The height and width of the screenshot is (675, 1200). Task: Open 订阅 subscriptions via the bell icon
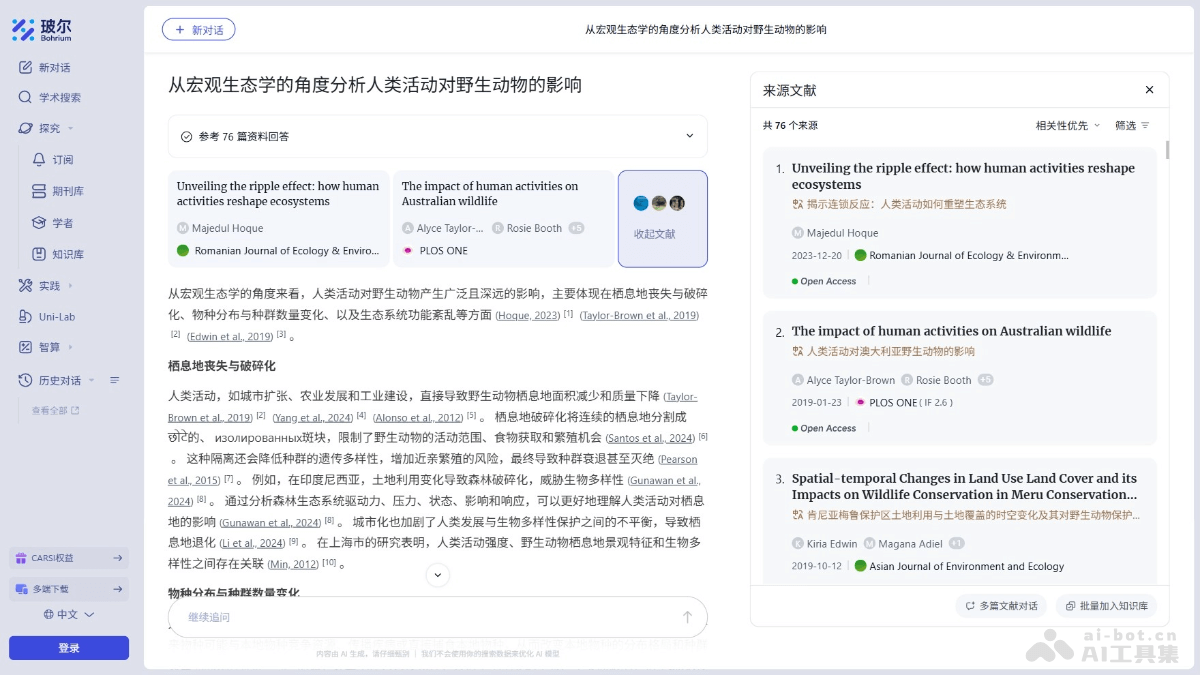46,160
